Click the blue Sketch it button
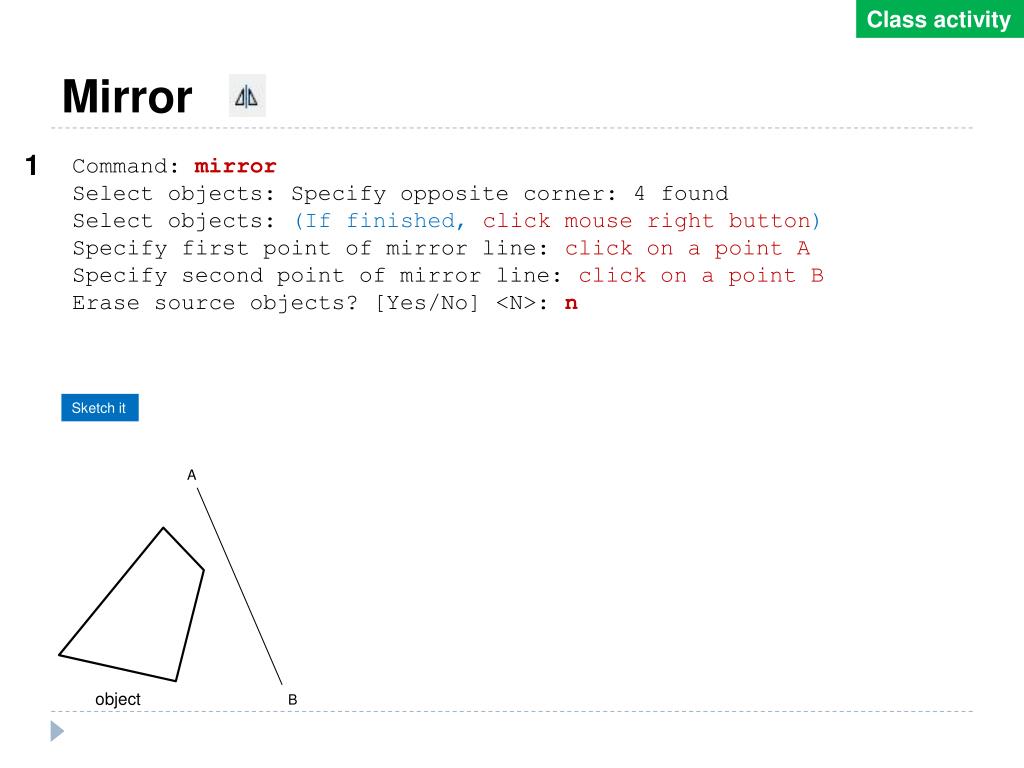Screen dimensions: 1024x768 tap(100, 408)
